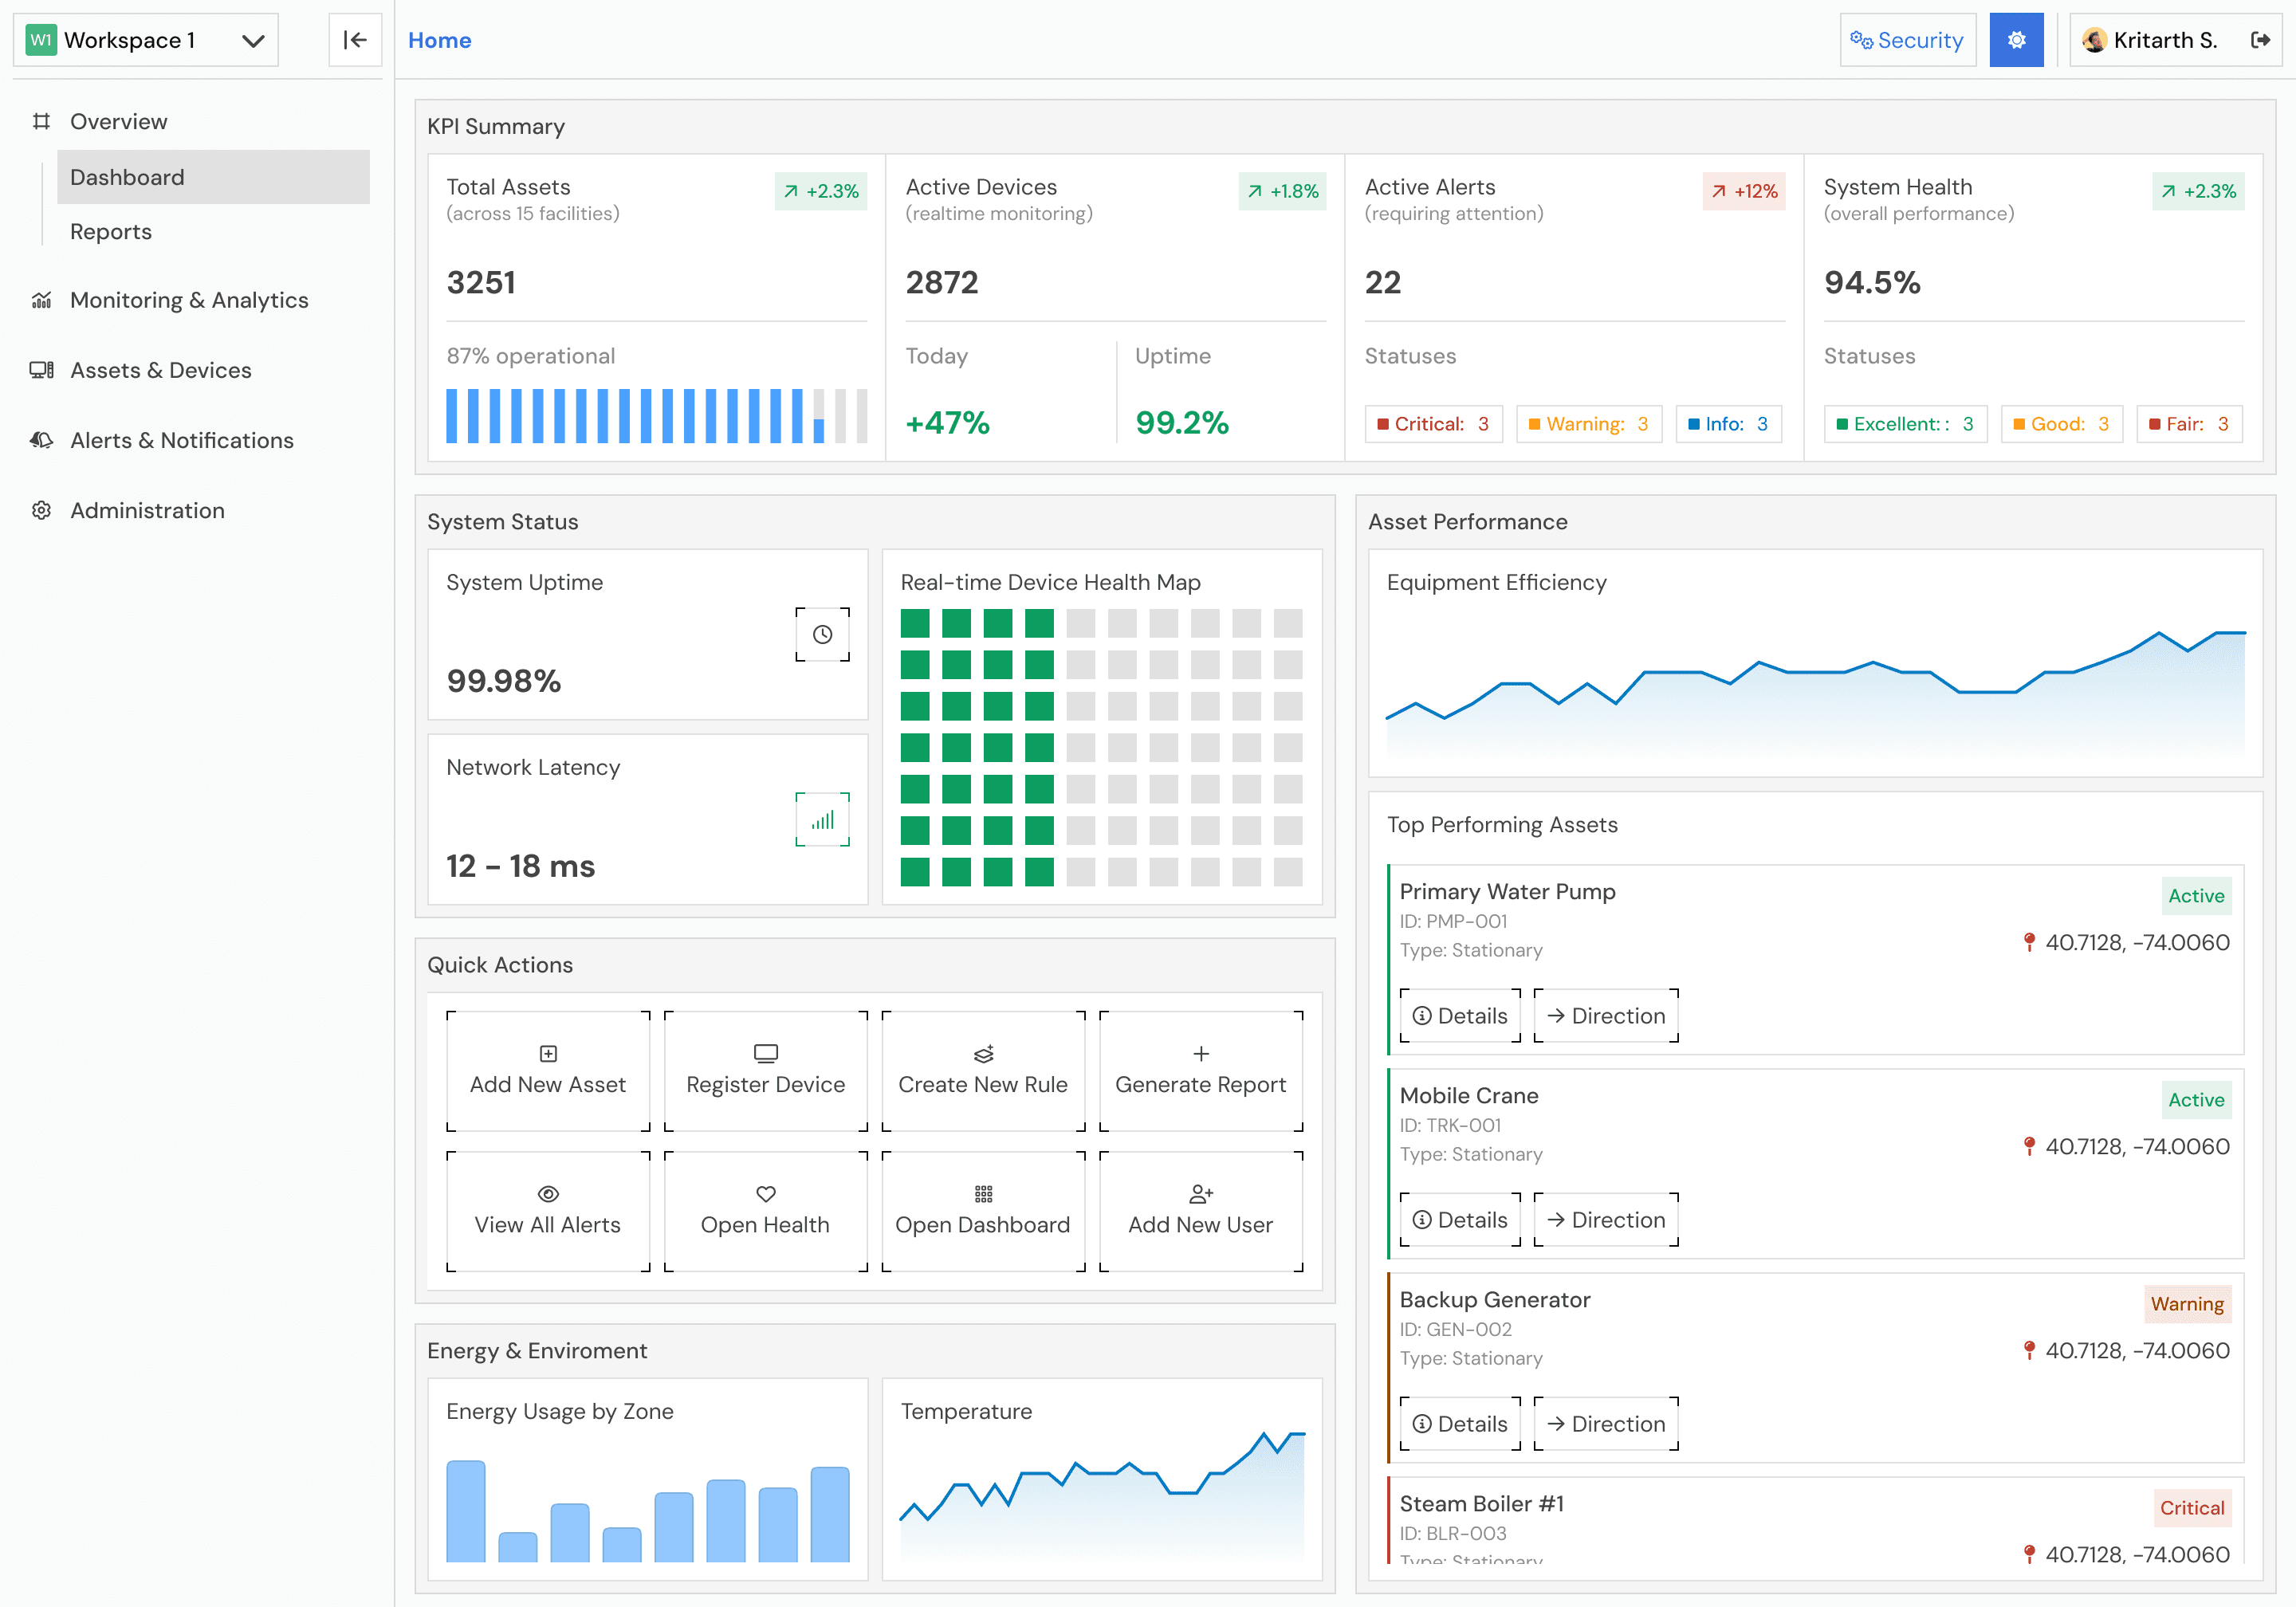Select Reports in the Overview submenu
This screenshot has width=2296, height=1607.
[111, 231]
